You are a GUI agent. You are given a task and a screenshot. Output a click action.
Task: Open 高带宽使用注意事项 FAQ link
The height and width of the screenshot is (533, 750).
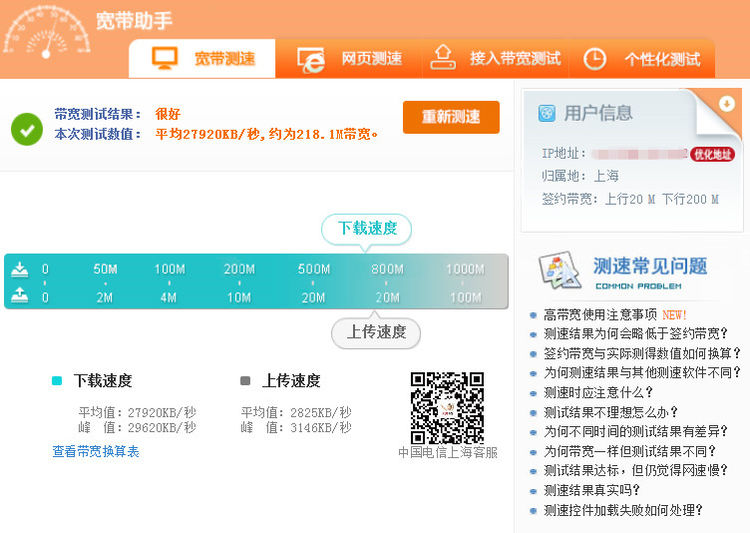pos(600,315)
